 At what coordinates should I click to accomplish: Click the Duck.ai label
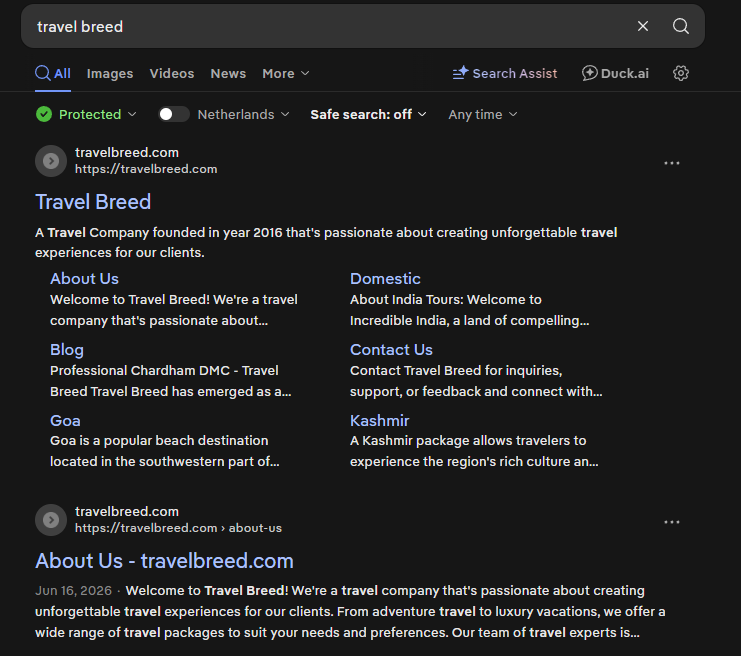(625, 74)
